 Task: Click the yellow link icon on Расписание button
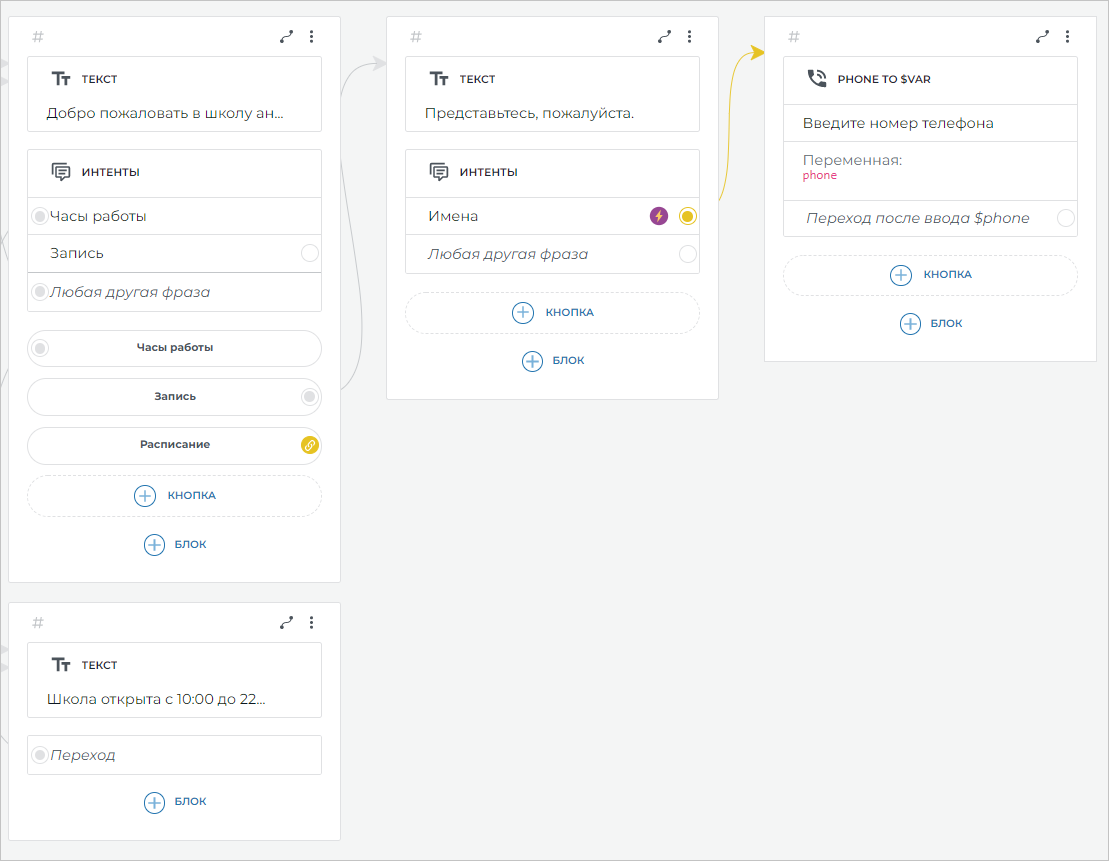[310, 445]
